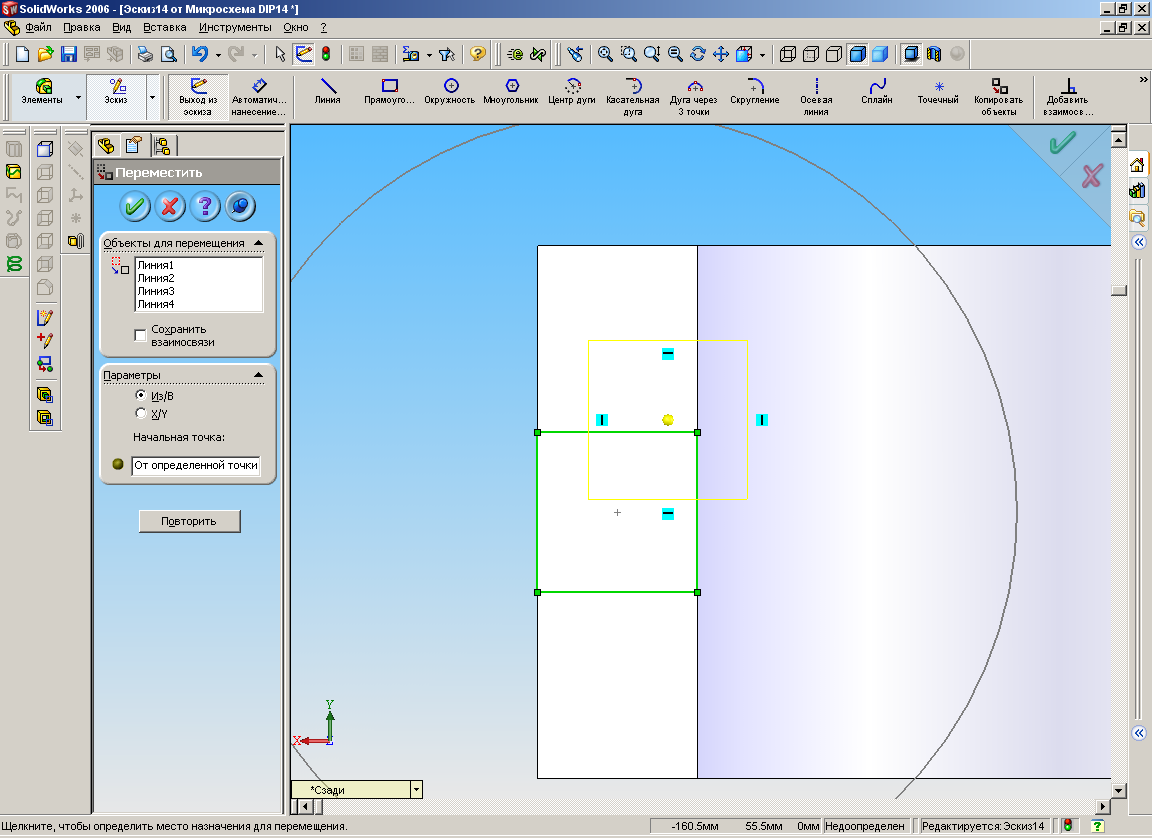Click the viewport scroll down arrow

click(x=1119, y=791)
